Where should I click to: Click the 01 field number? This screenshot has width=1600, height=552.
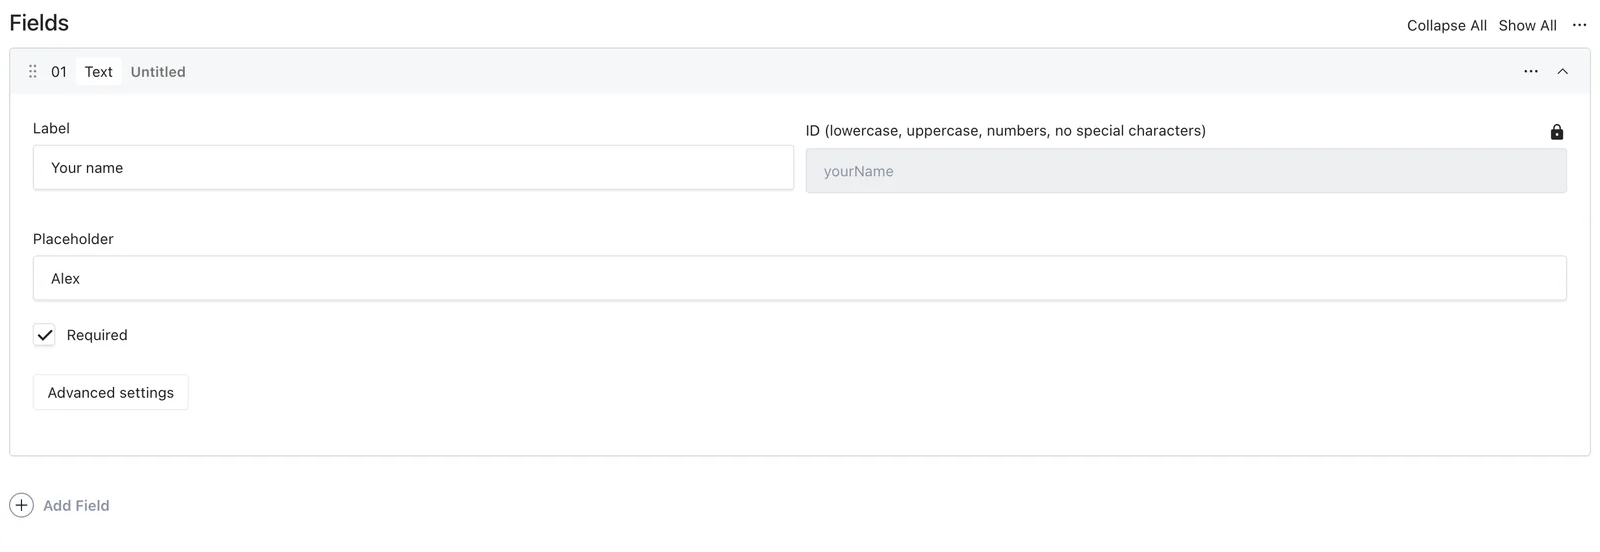(x=59, y=72)
